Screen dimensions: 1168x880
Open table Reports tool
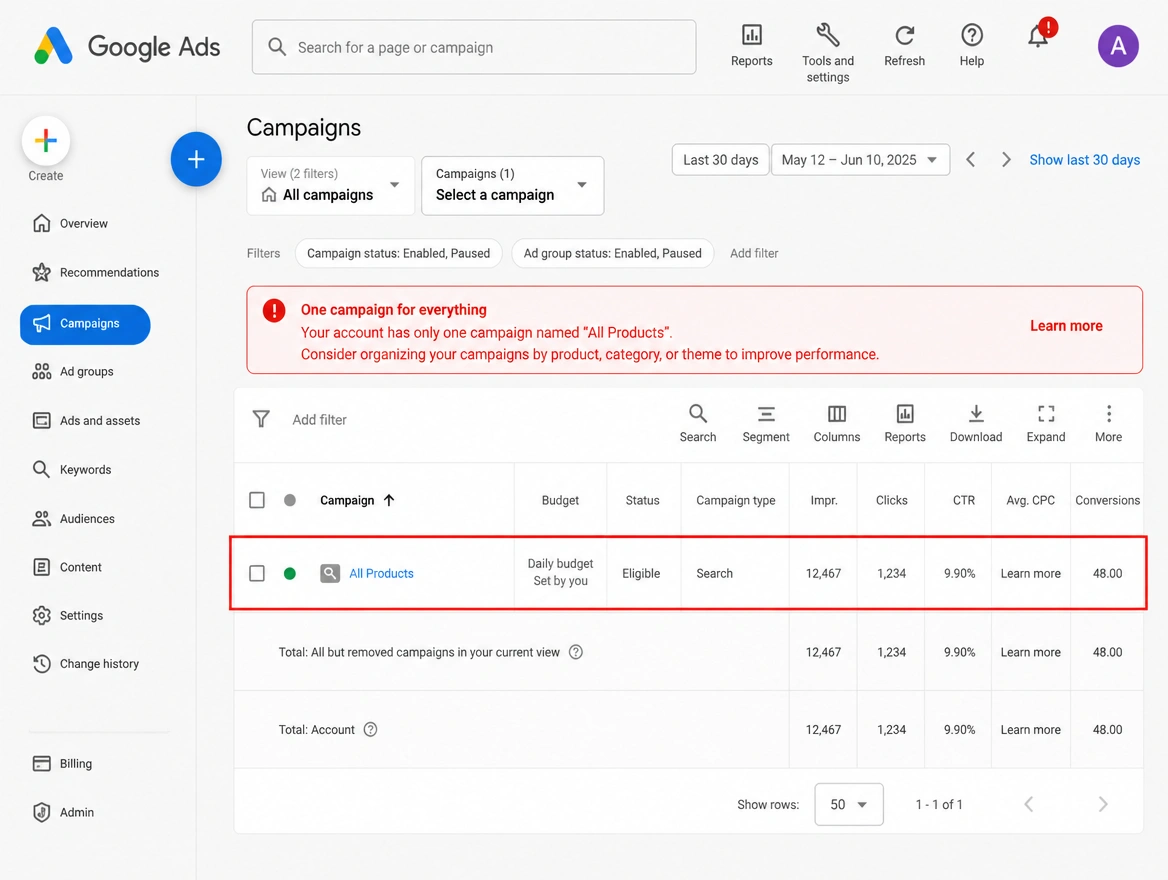click(904, 423)
